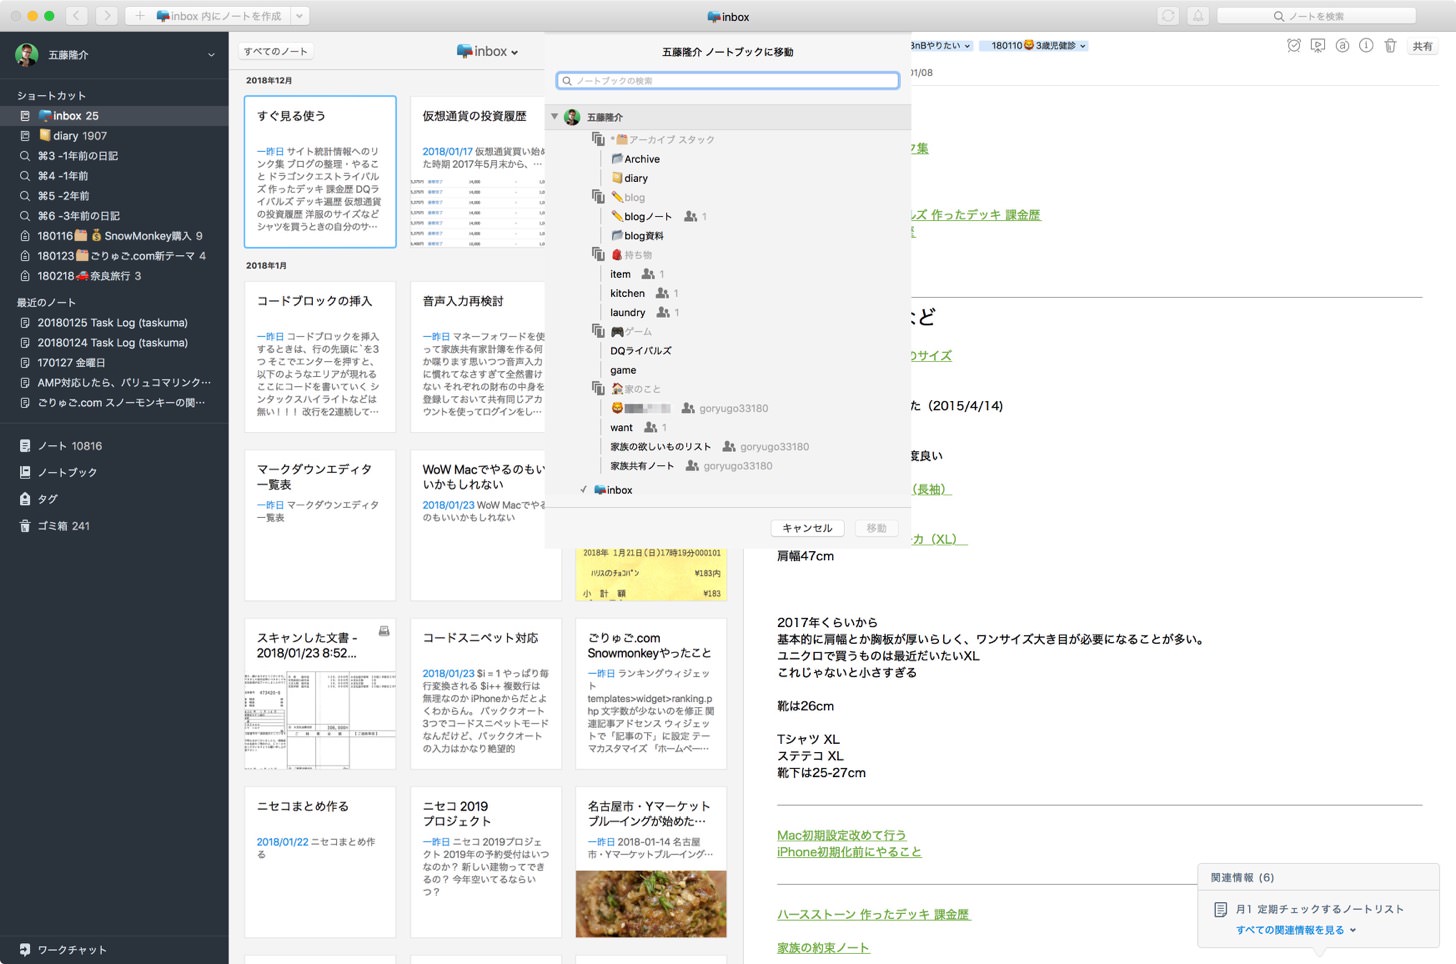Start presentation mode from the note toolbar
The image size is (1456, 964).
pos(1318,46)
